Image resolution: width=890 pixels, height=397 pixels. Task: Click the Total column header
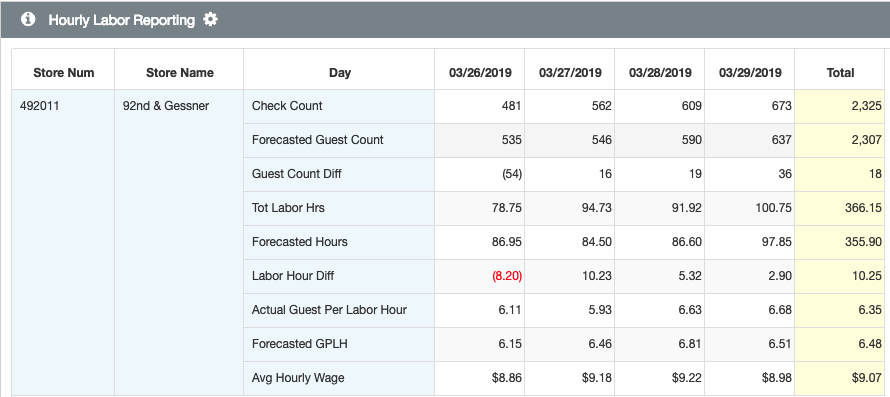tap(840, 73)
